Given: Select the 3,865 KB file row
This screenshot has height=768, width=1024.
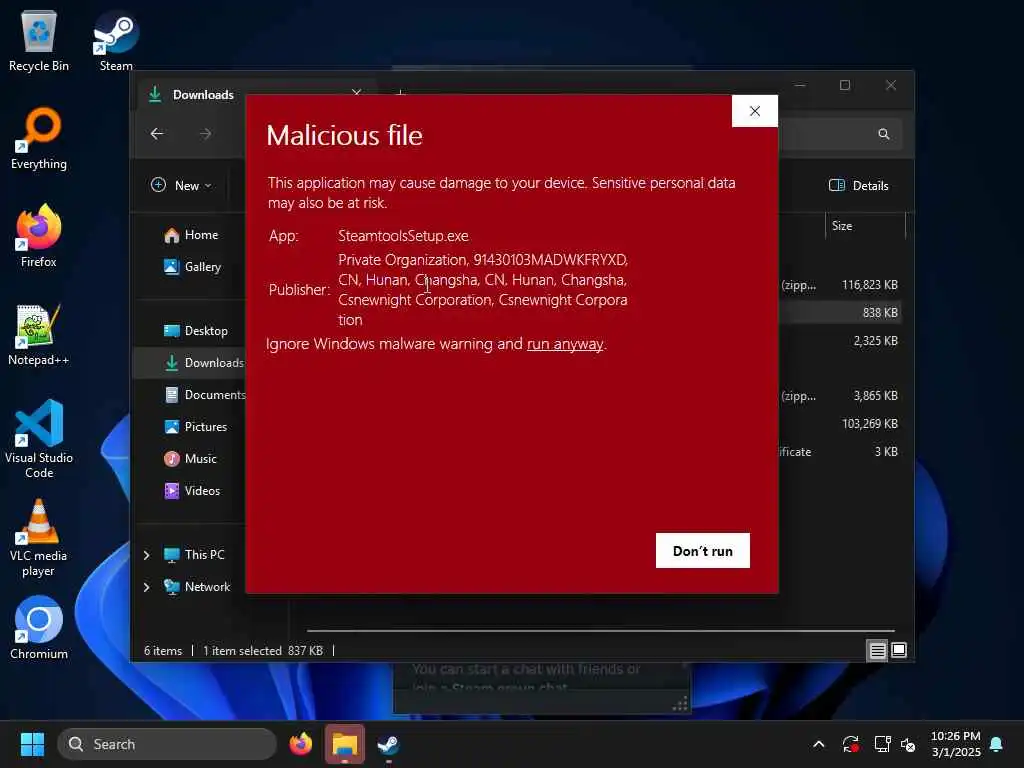Looking at the screenshot, I should click(842, 396).
